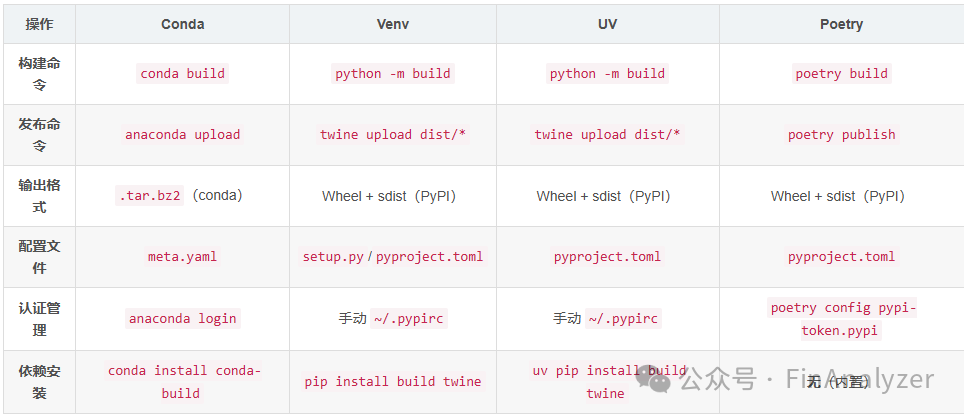Click the 'poetry build' code snippet
The height and width of the screenshot is (417, 964).
click(841, 74)
